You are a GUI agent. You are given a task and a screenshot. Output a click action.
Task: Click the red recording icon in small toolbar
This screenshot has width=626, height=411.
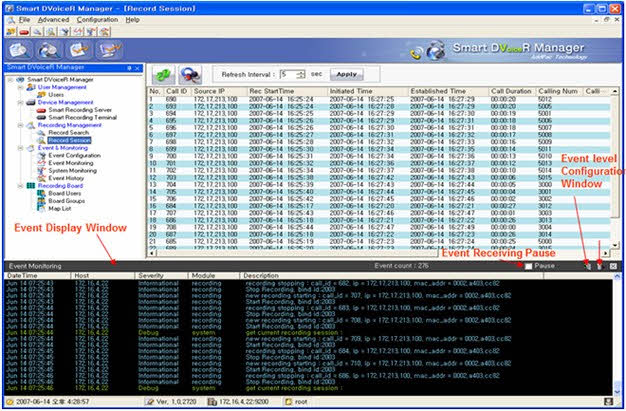coord(25,31)
